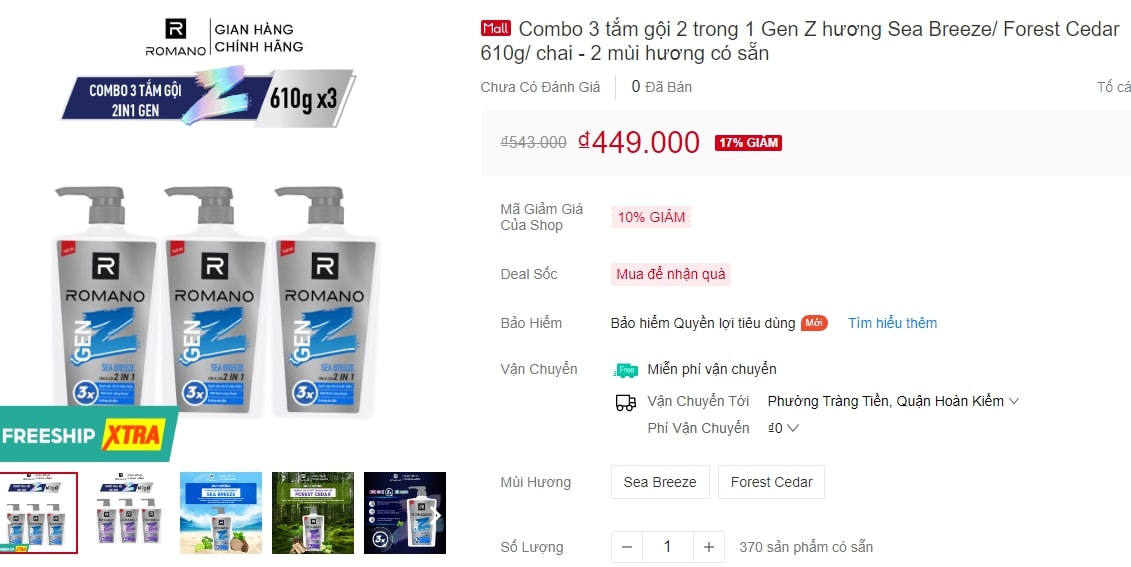Click the Mua để nhận quà deal tag
1131x567 pixels.
pyautogui.click(x=671, y=274)
